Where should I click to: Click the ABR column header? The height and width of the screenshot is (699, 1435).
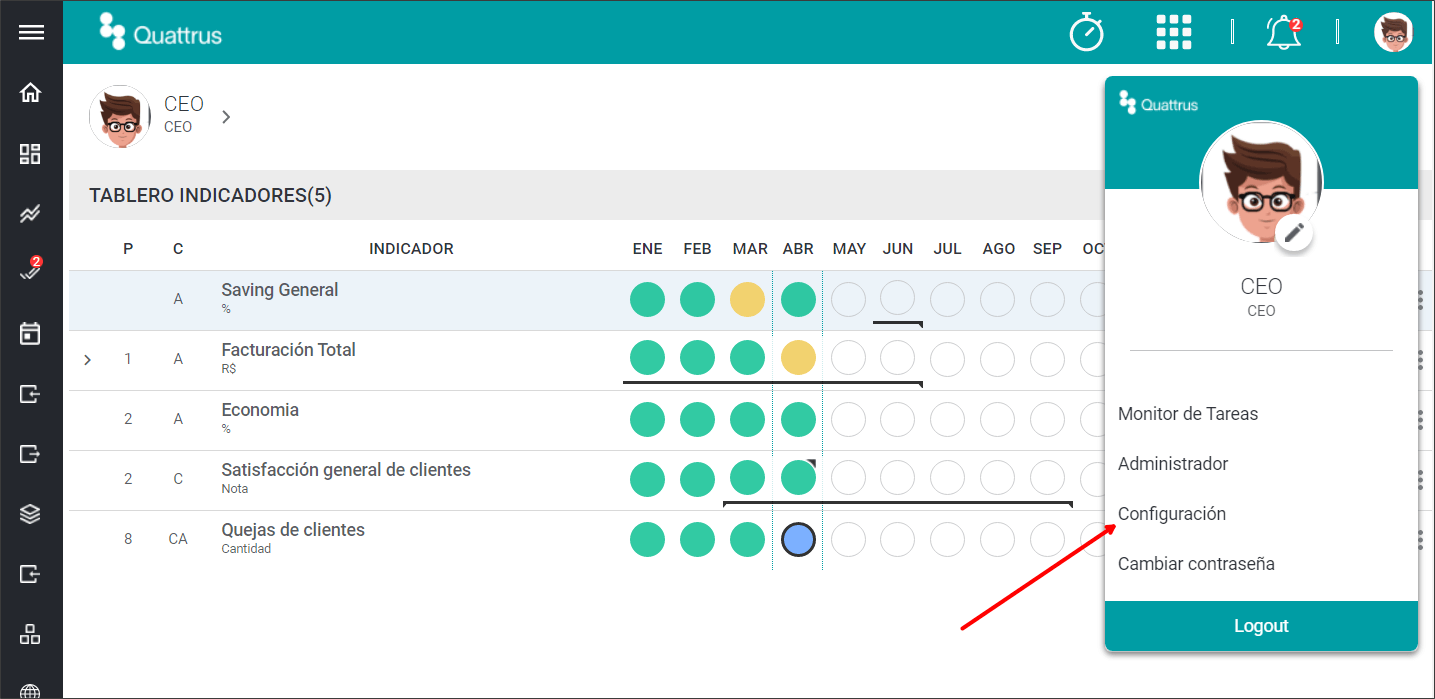[x=798, y=249]
